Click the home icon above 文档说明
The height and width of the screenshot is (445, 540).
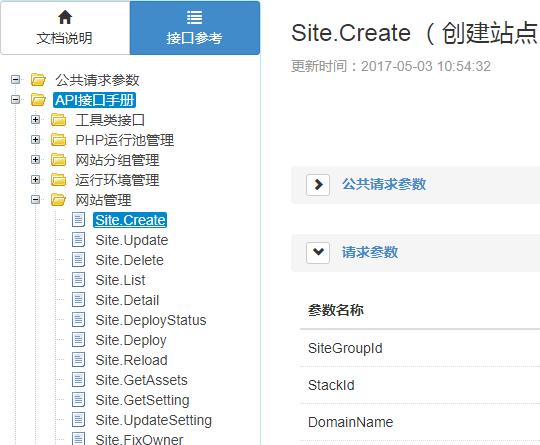(x=65, y=17)
